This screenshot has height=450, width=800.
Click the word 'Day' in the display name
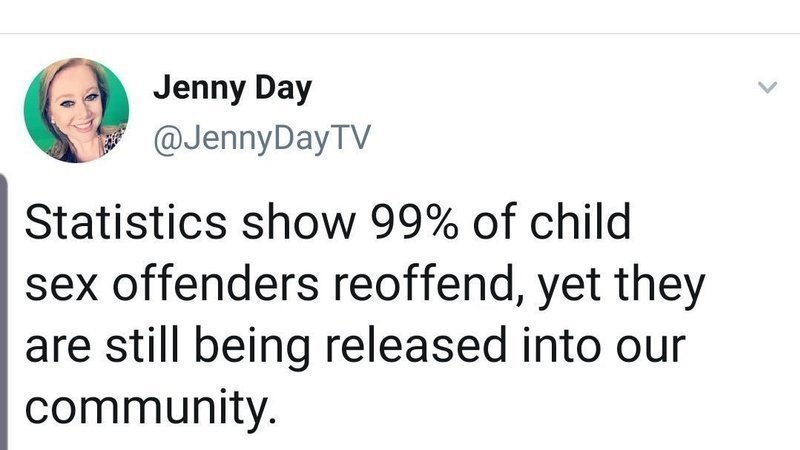[283, 90]
